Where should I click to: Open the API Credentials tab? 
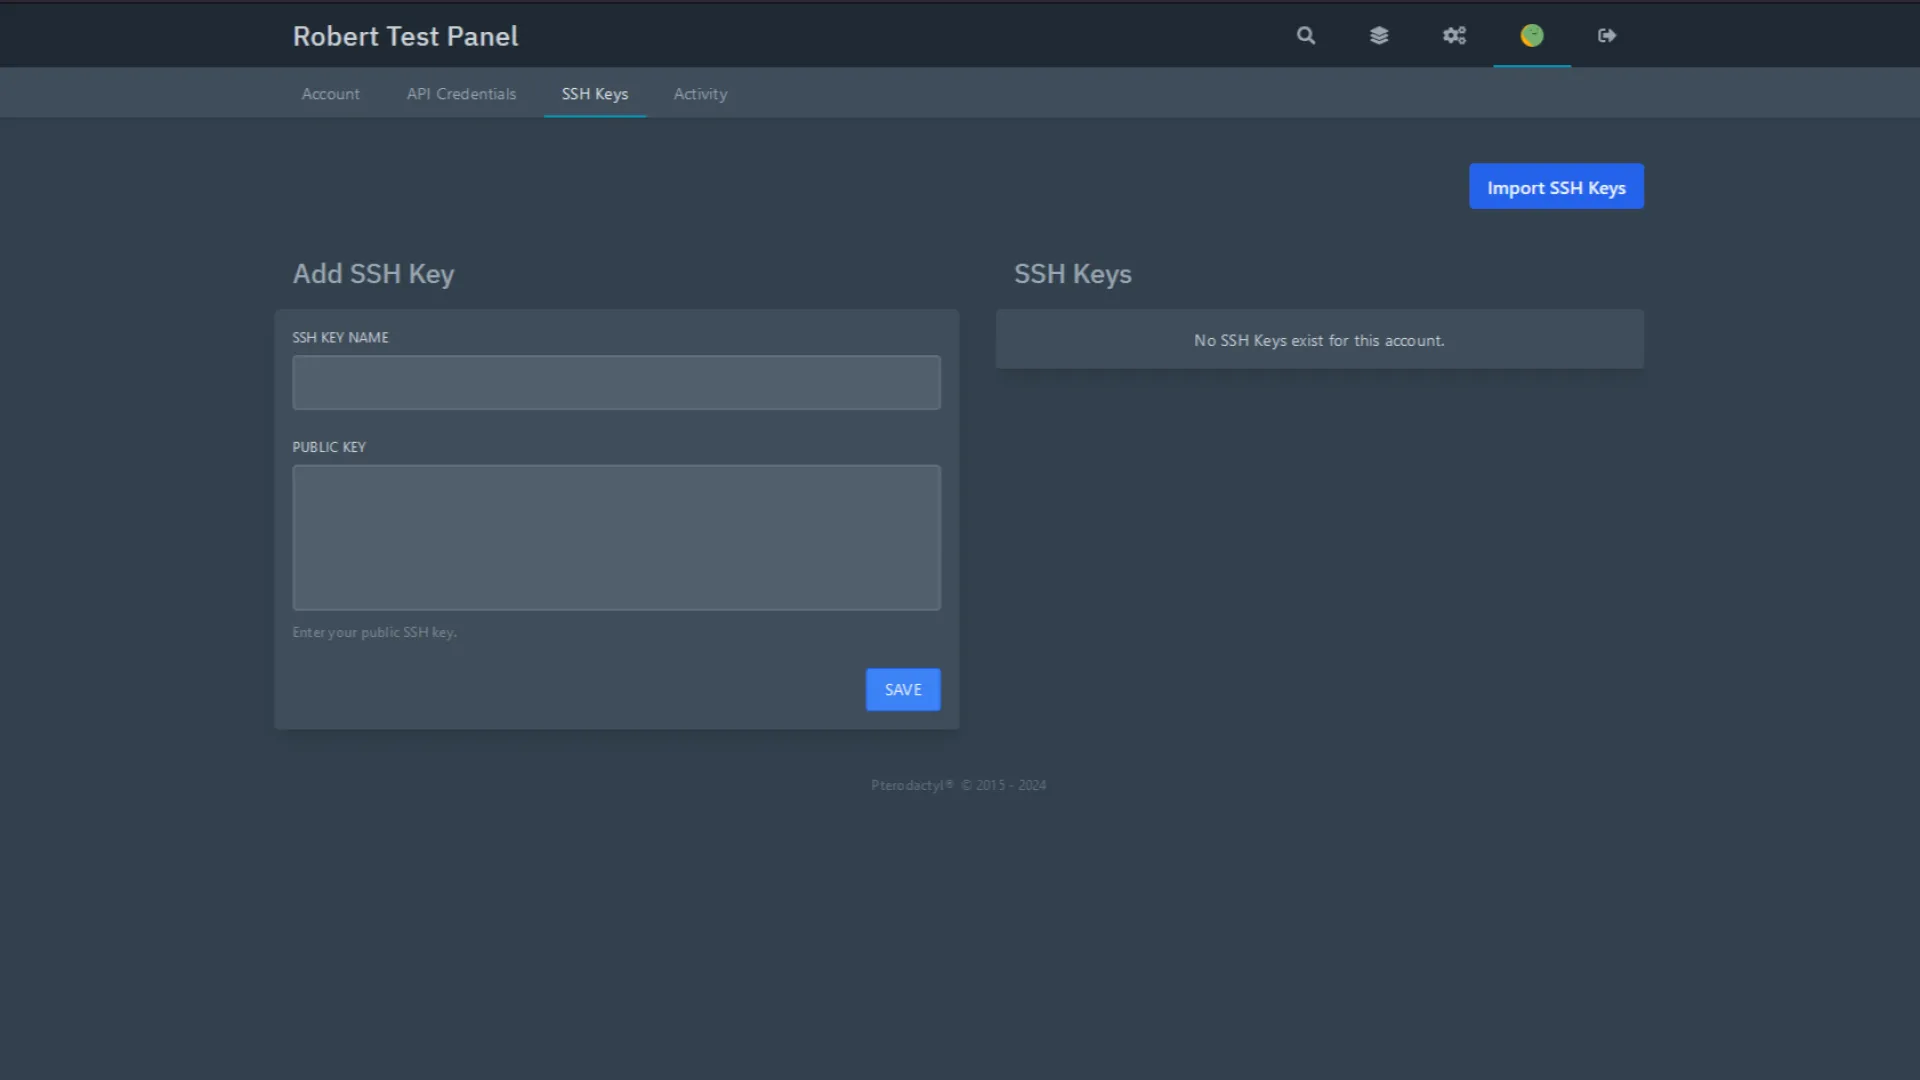461,94
